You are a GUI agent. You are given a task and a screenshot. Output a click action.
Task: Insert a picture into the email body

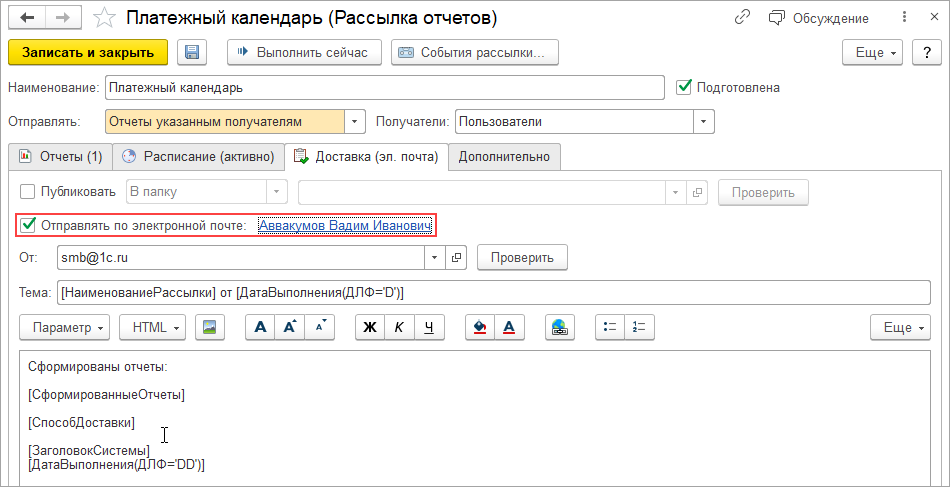[x=209, y=327]
